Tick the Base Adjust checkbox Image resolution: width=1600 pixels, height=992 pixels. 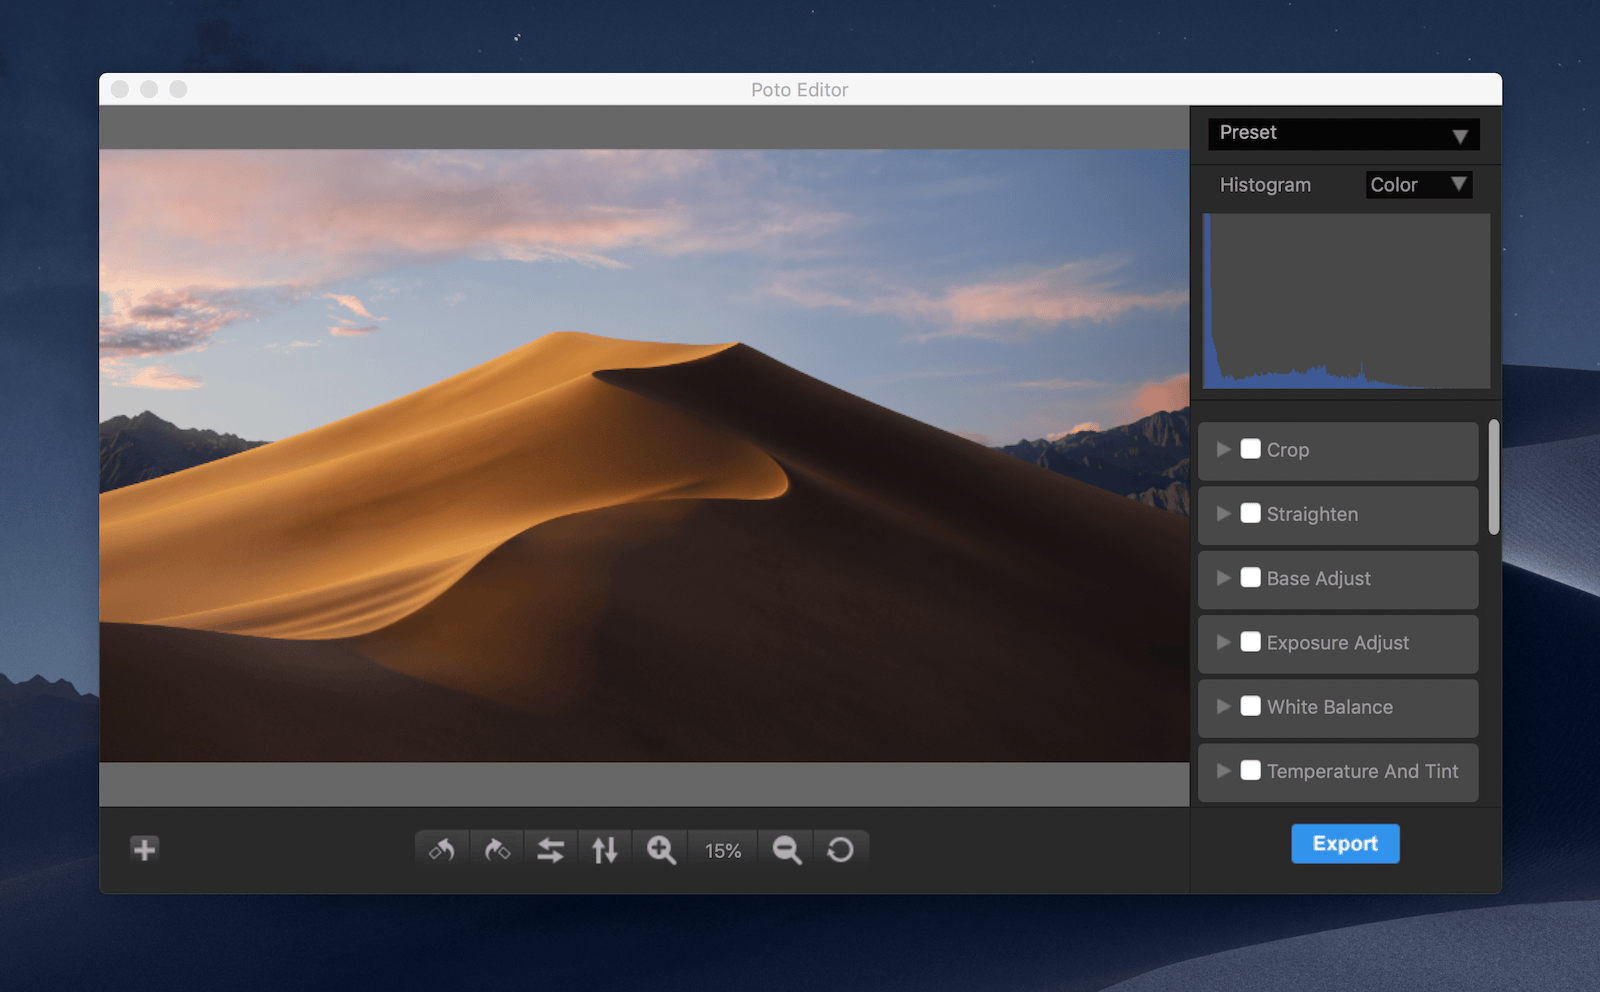point(1251,577)
